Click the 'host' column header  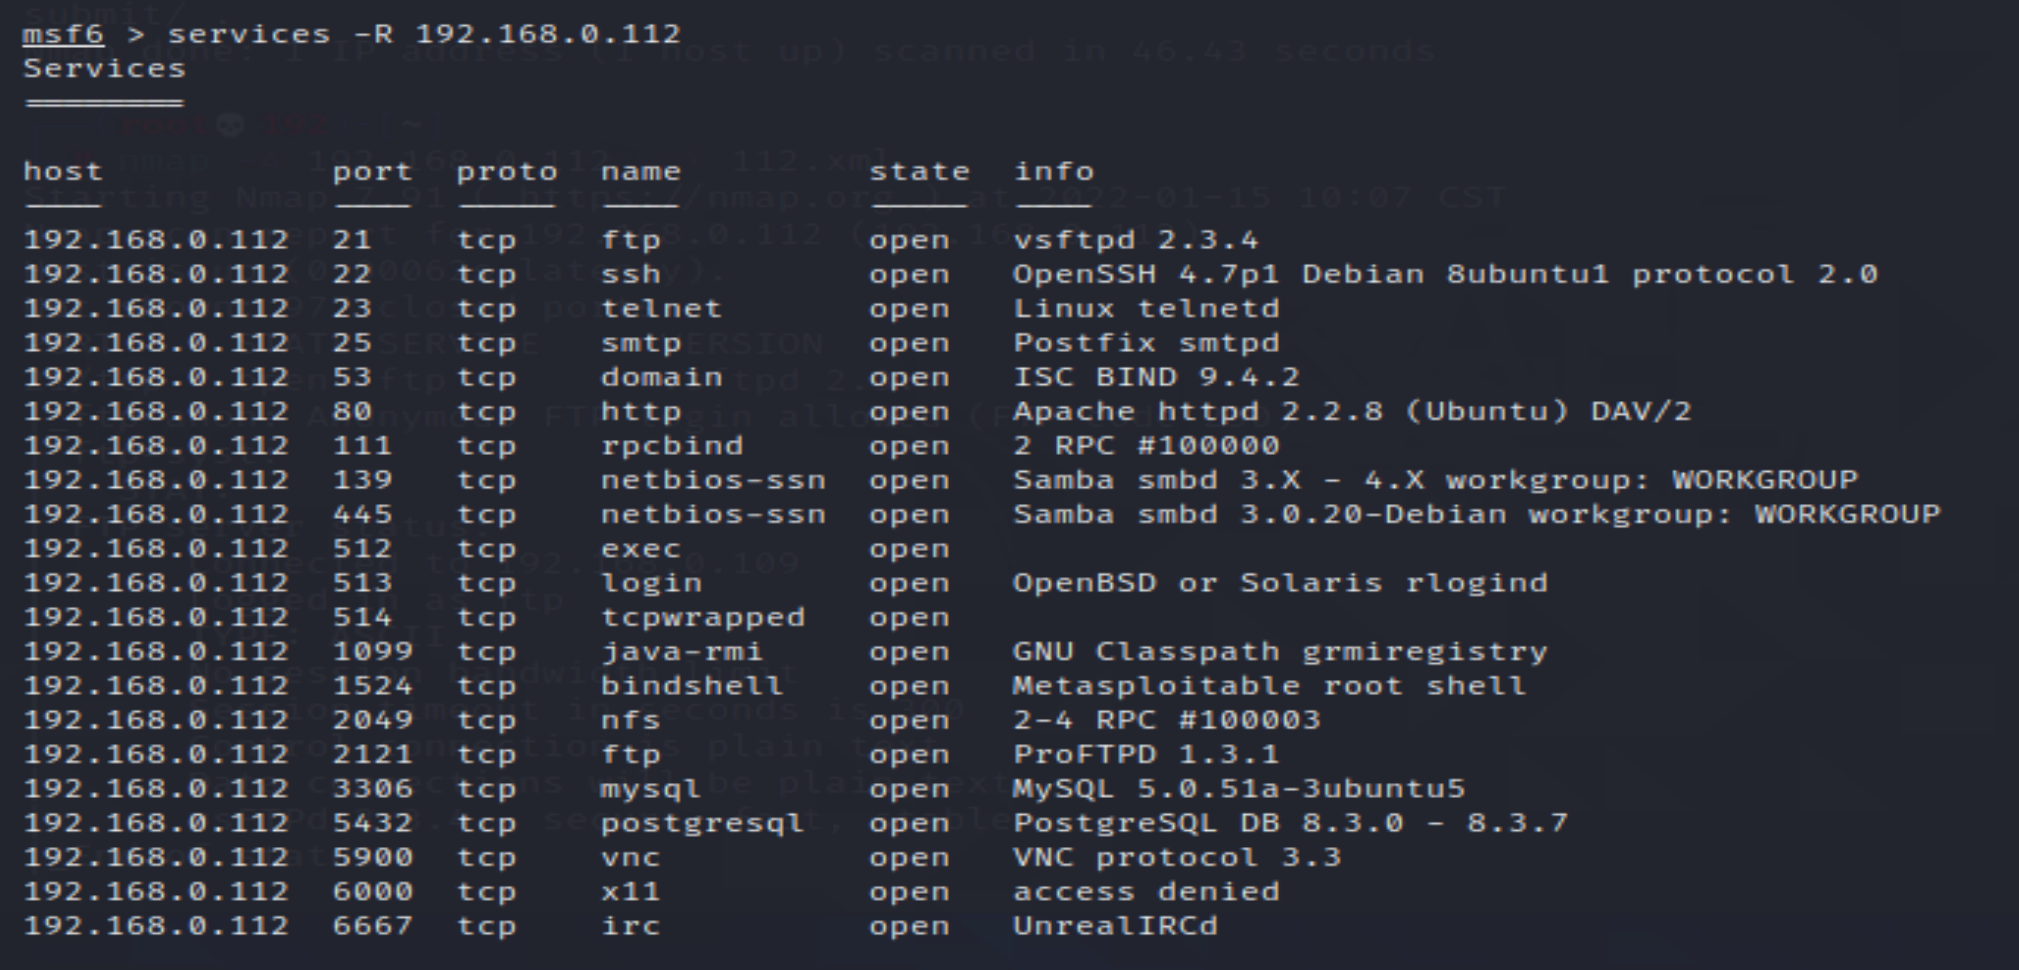(x=62, y=171)
